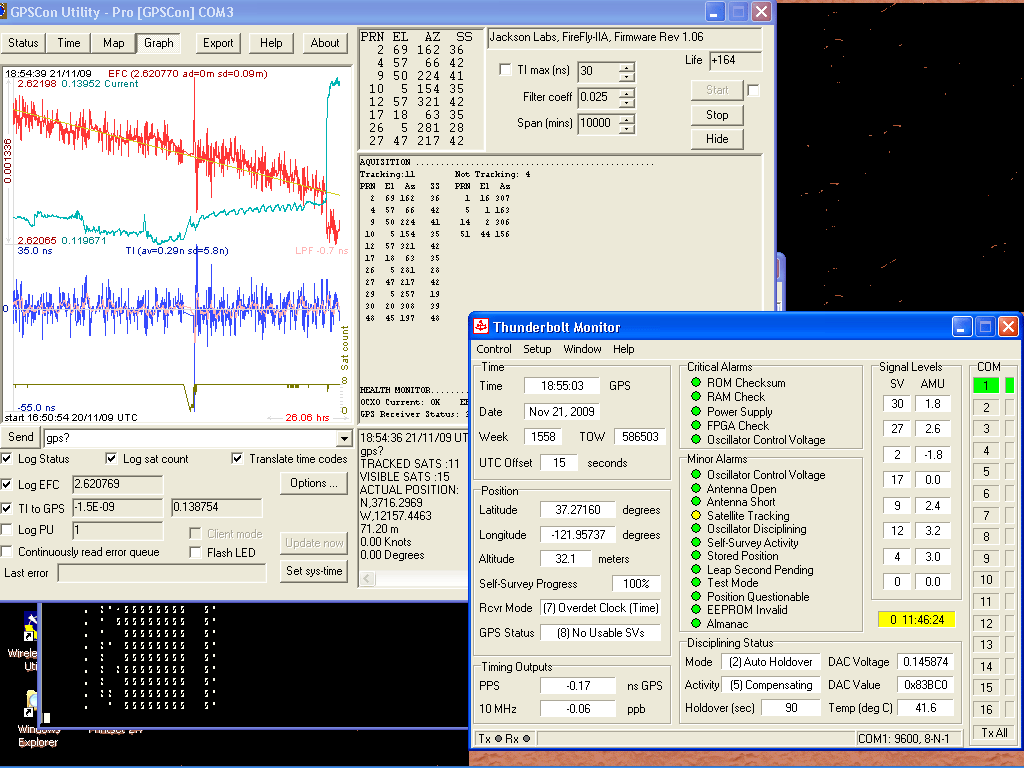Click the Rcvr Mode value (7) Overdet Clock (Time)
This screenshot has height=768, width=1024.
click(600, 608)
